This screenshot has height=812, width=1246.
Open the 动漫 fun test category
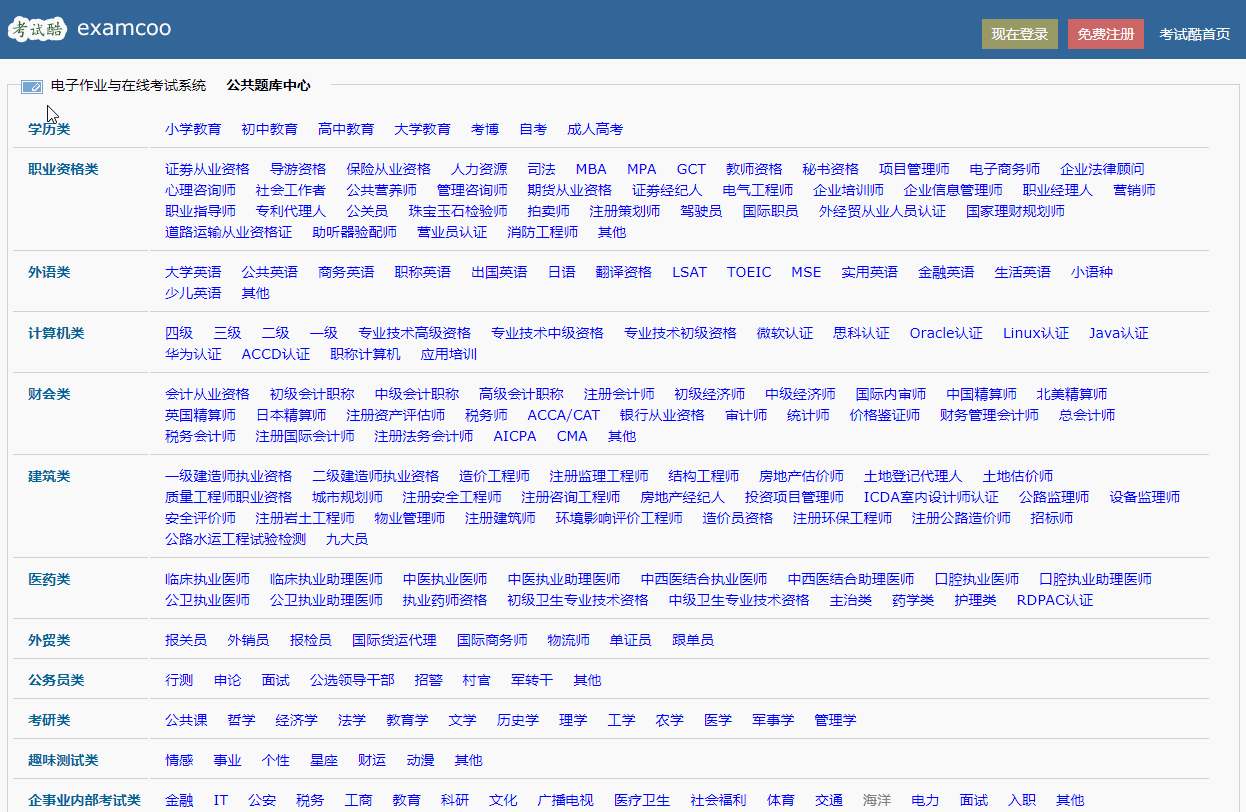(420, 760)
